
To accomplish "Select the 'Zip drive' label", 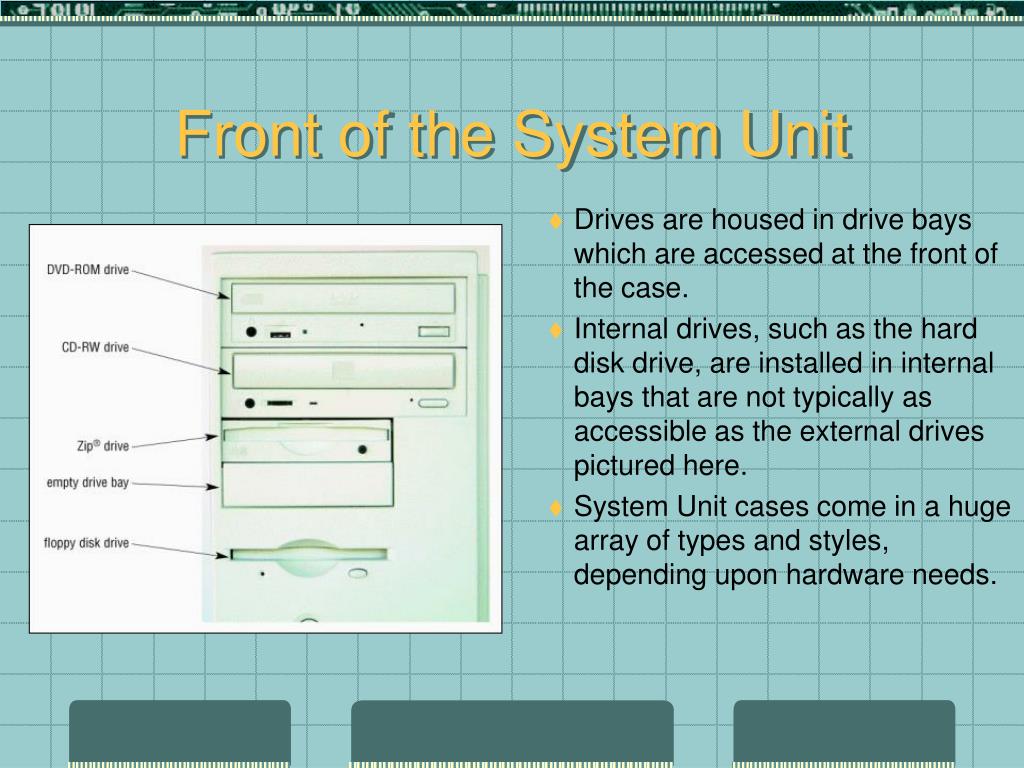I will click(103, 446).
